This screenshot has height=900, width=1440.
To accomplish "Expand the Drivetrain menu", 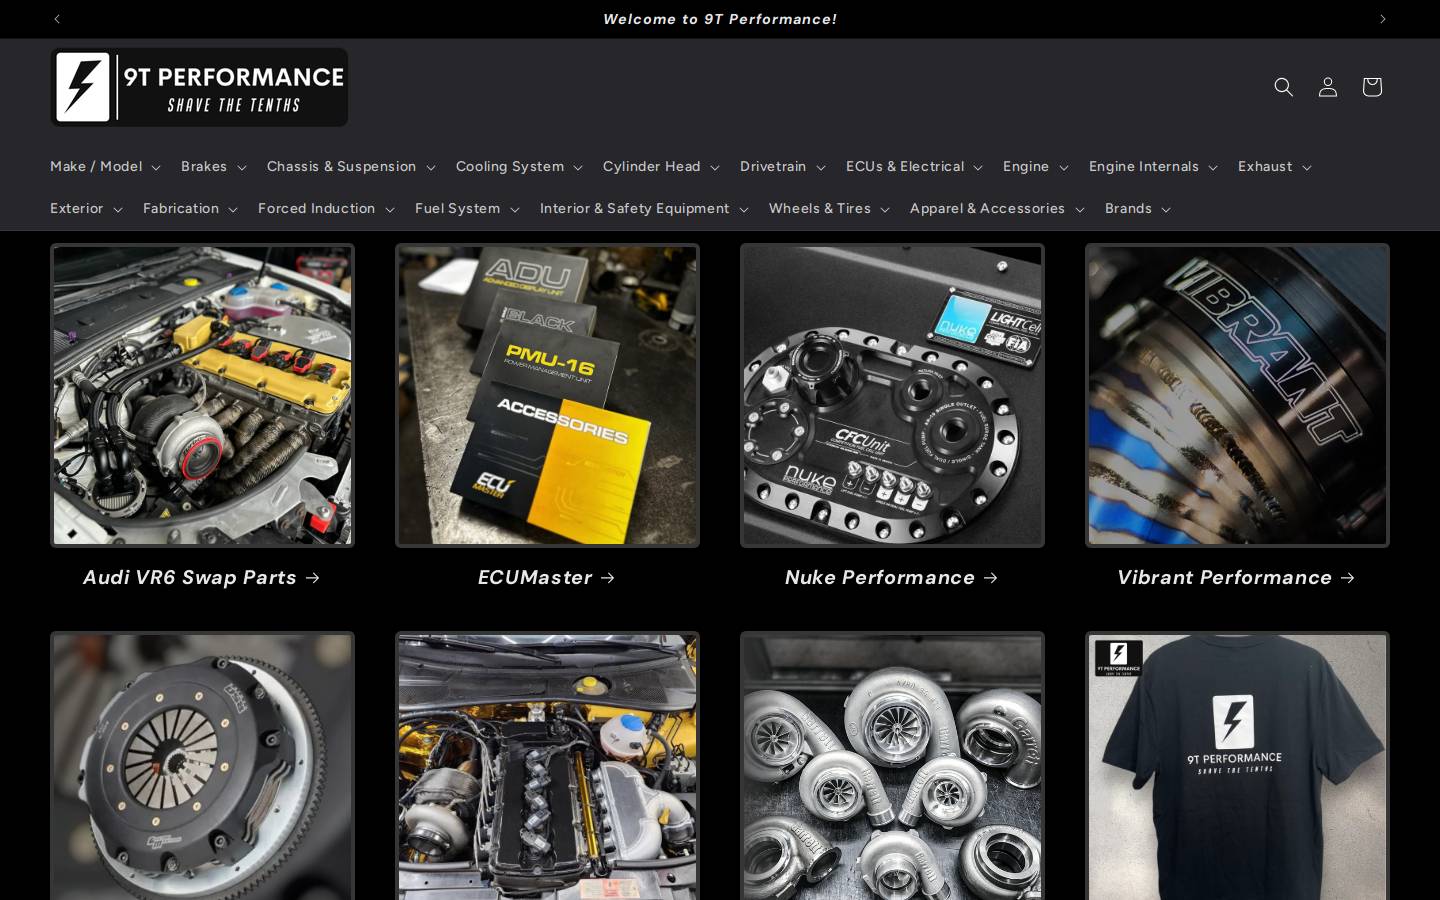I will coord(782,167).
